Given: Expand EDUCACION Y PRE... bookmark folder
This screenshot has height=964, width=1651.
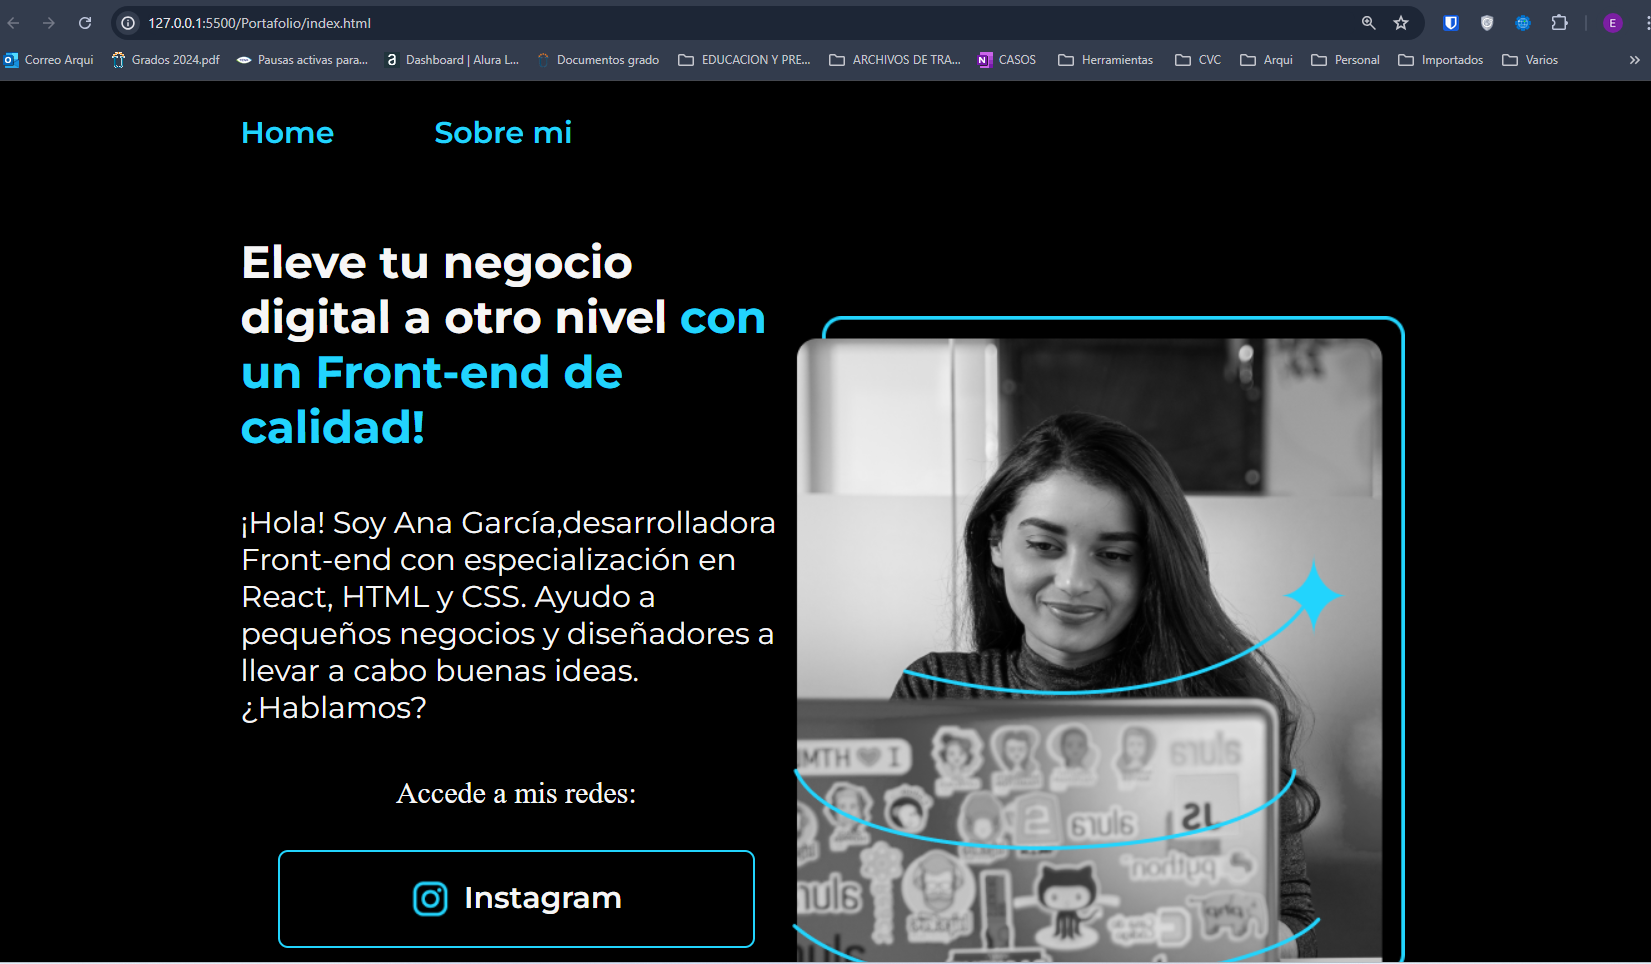Looking at the screenshot, I should pos(745,60).
